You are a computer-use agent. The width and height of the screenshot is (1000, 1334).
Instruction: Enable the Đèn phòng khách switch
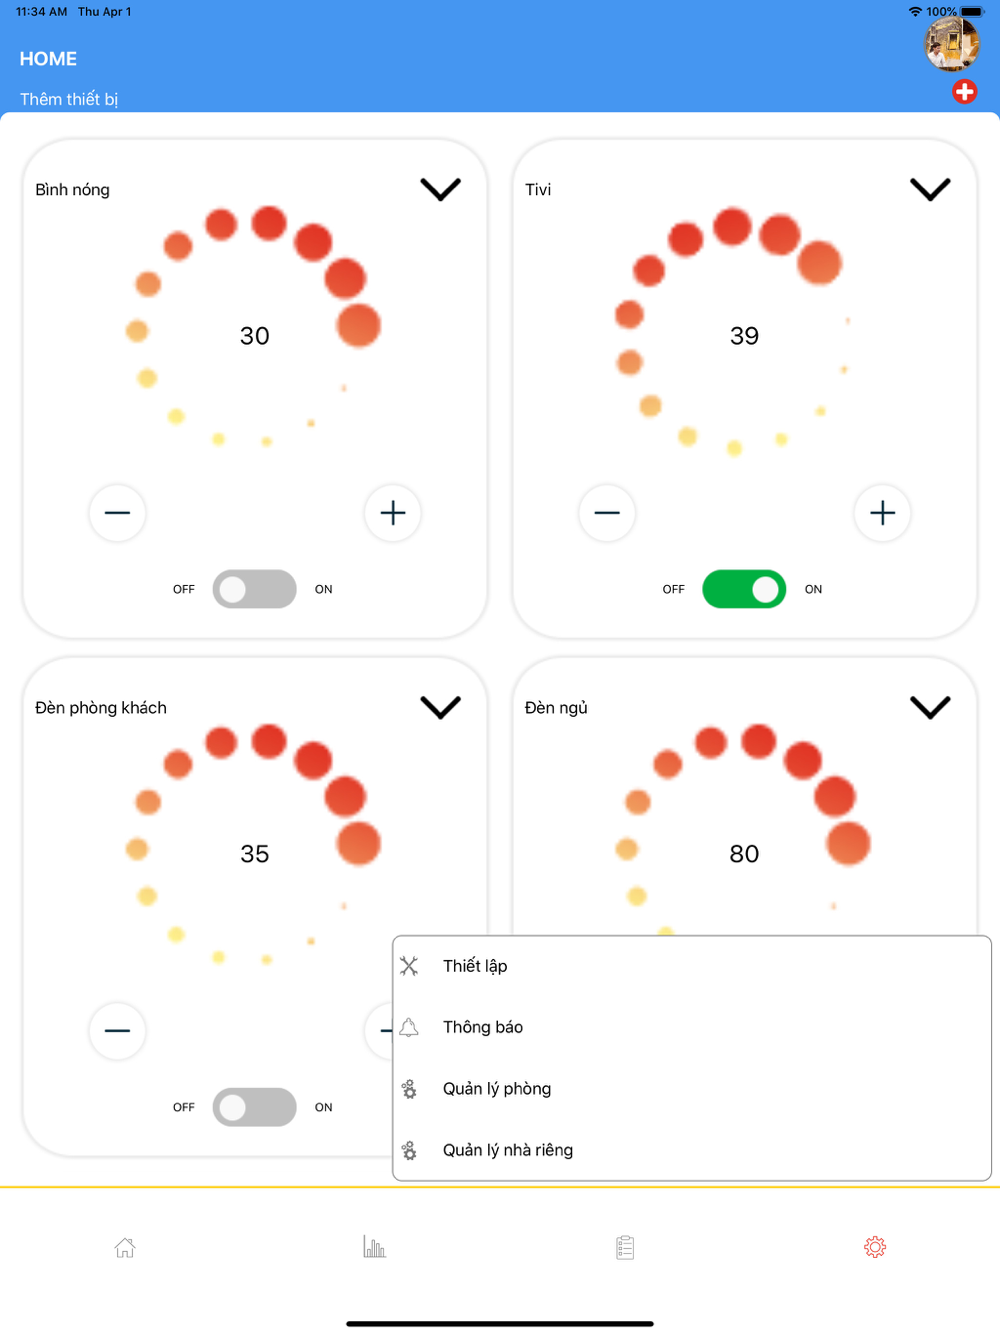(254, 1107)
